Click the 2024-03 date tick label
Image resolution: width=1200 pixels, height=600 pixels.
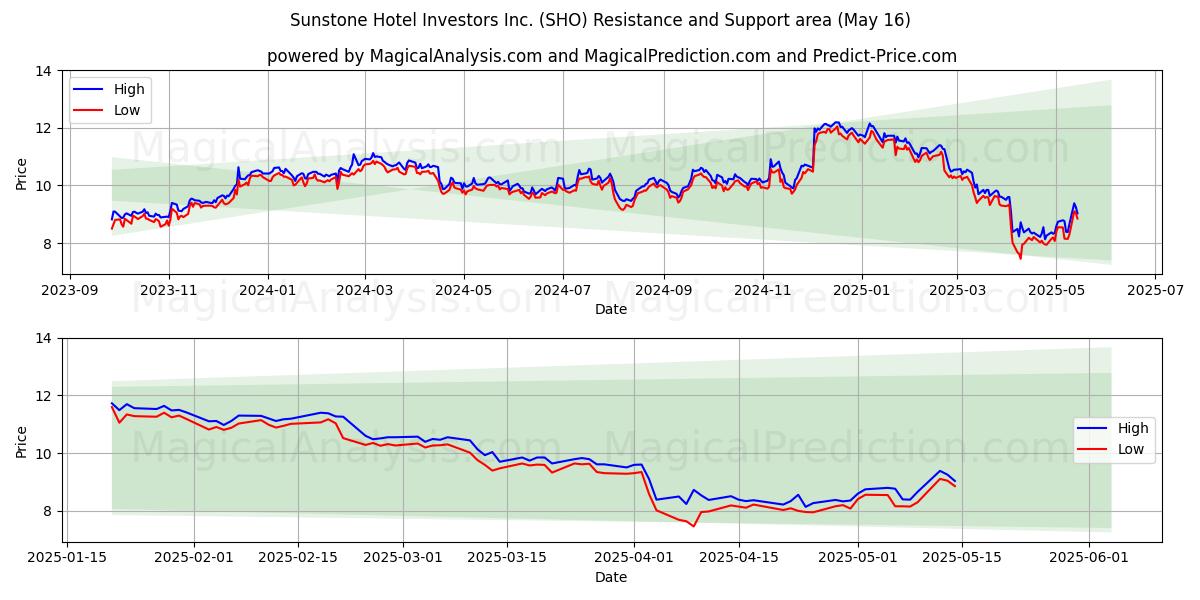[364, 291]
